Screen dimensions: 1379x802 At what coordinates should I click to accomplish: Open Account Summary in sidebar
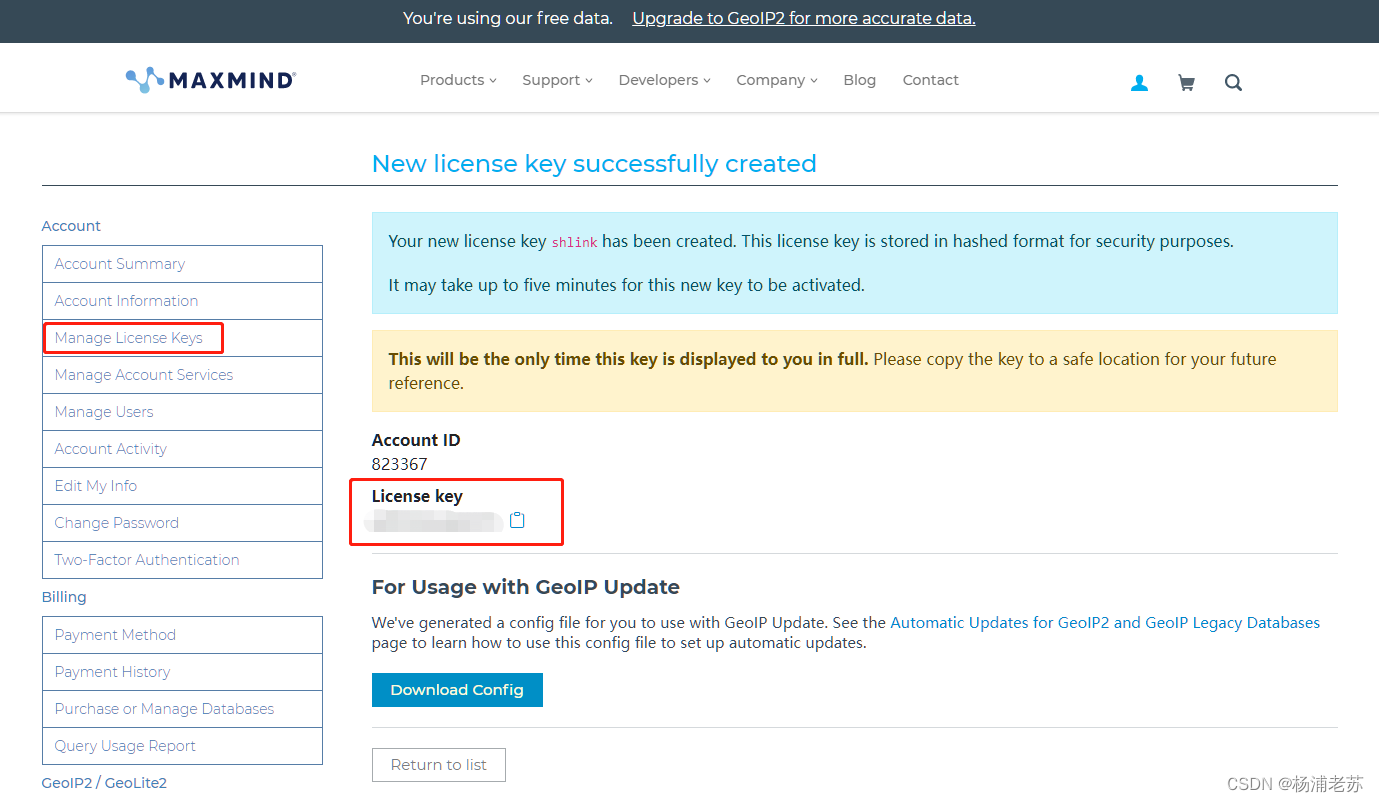coord(182,264)
